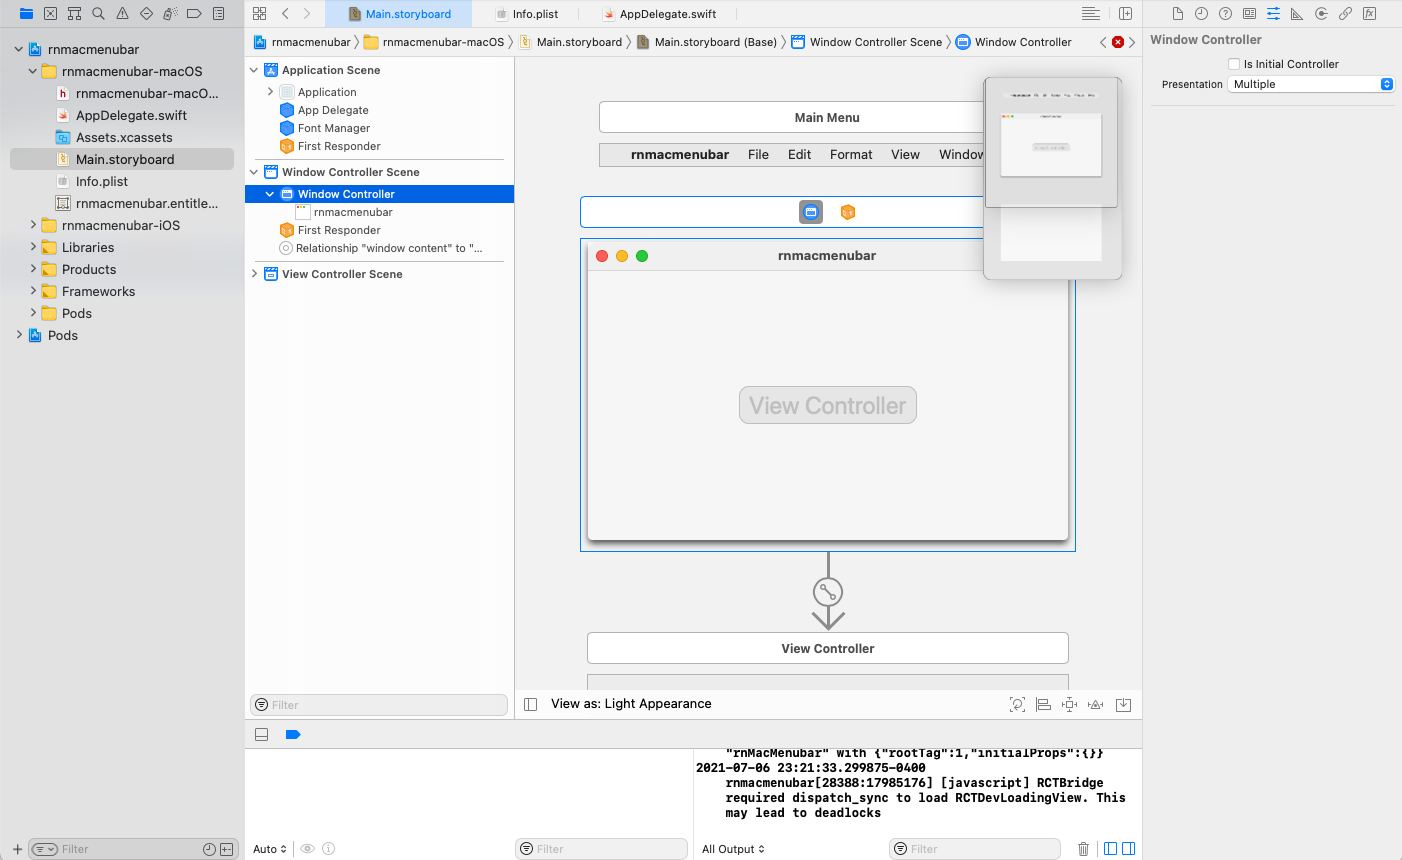This screenshot has height=860, width=1402.
Task: Click First Responder cube on canvas dock
Action: coord(848,212)
